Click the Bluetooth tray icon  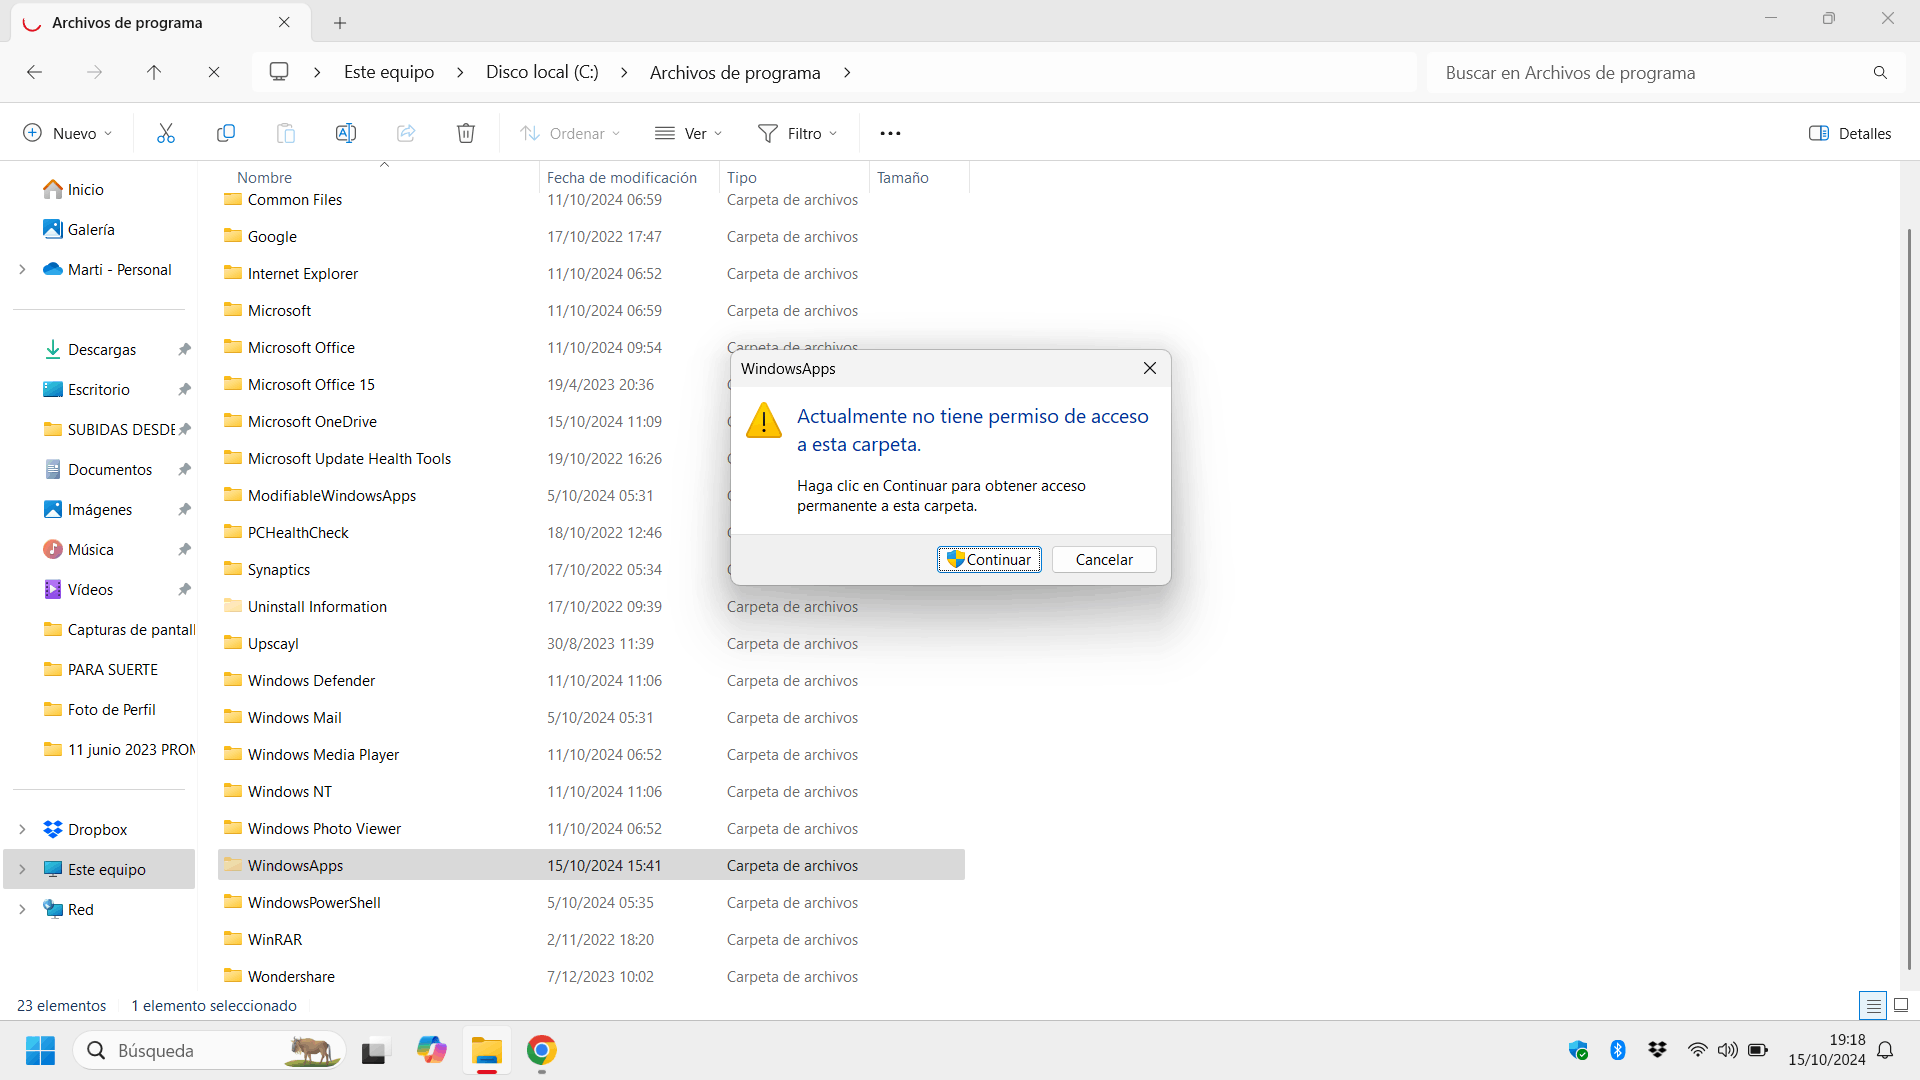pos(1618,1050)
